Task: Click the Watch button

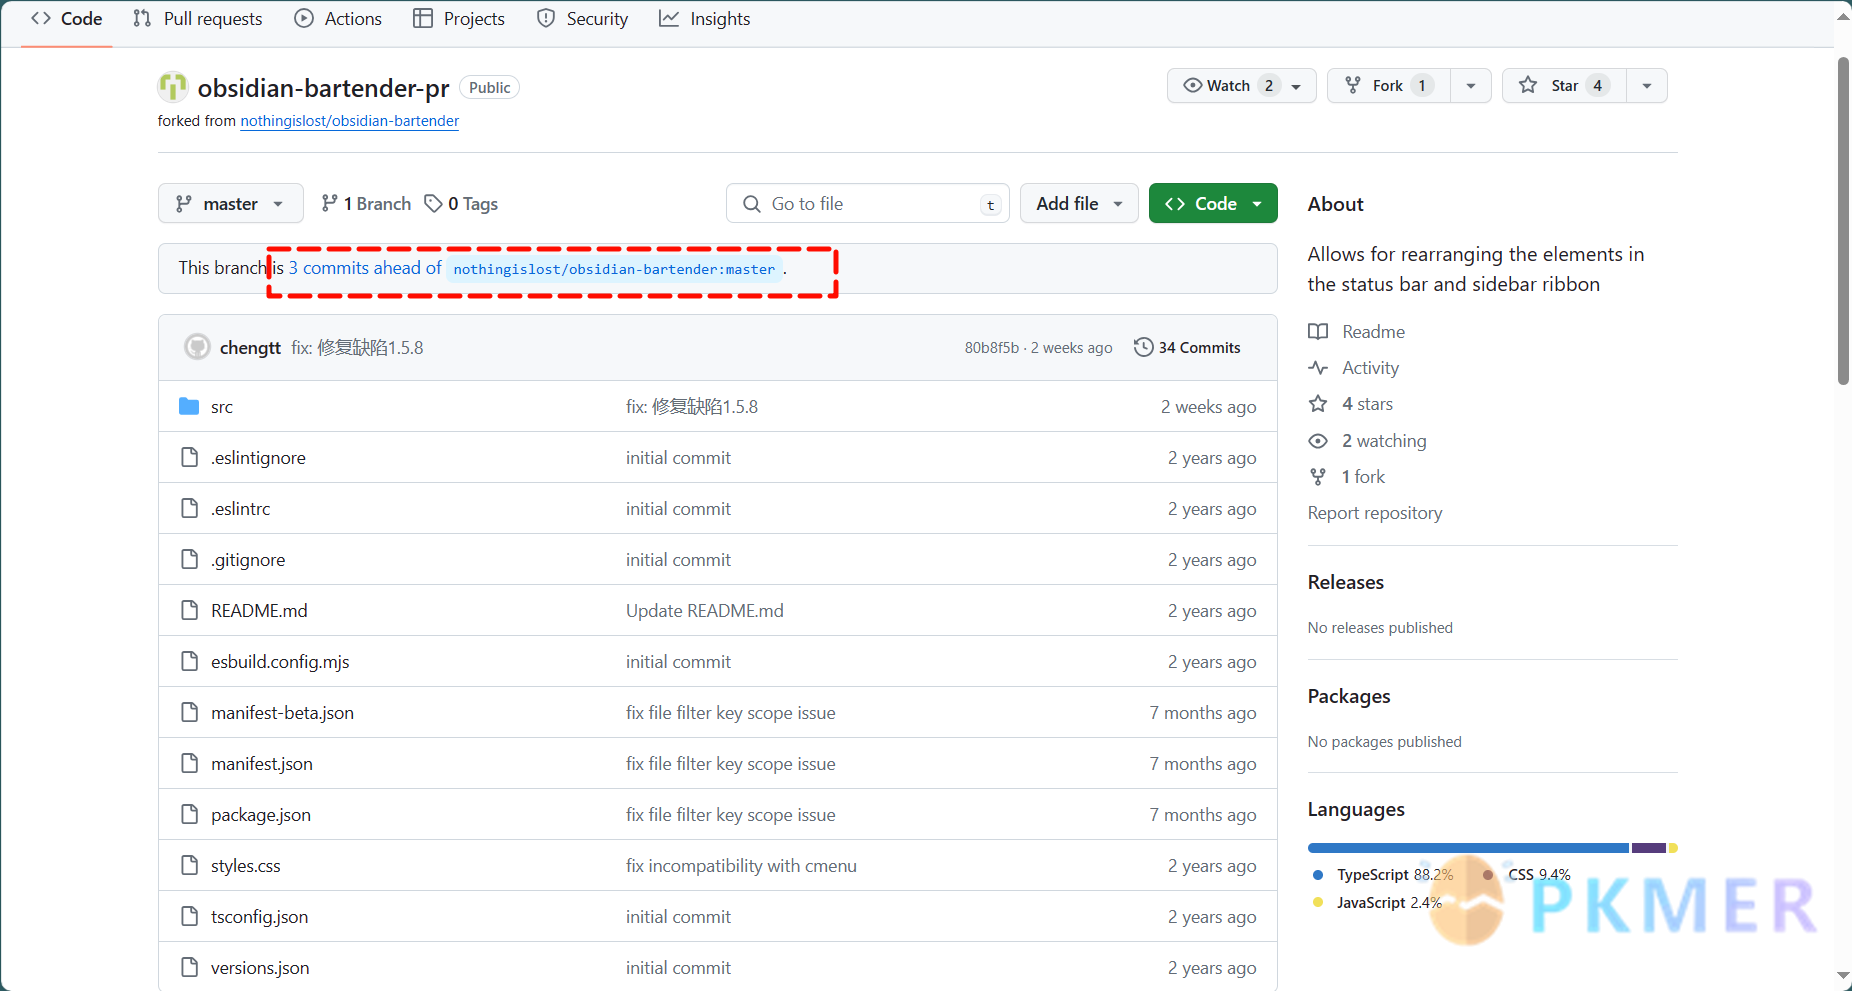Action: point(1241,86)
